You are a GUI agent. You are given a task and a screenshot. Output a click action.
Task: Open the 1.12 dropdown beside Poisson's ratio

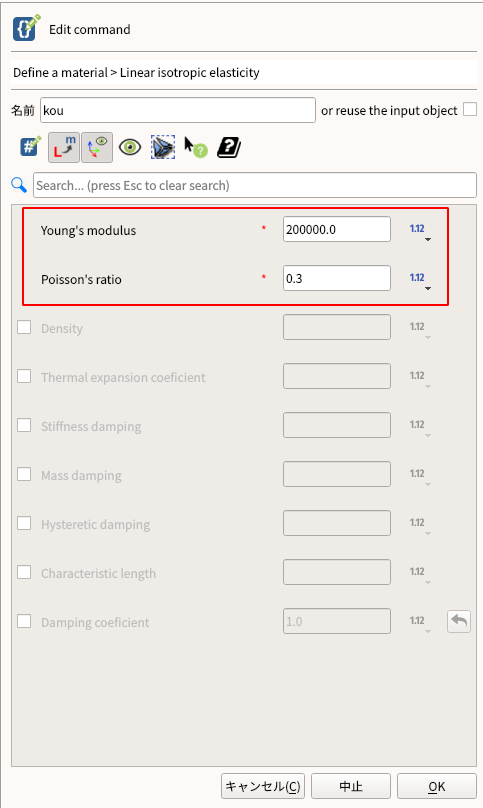point(420,279)
